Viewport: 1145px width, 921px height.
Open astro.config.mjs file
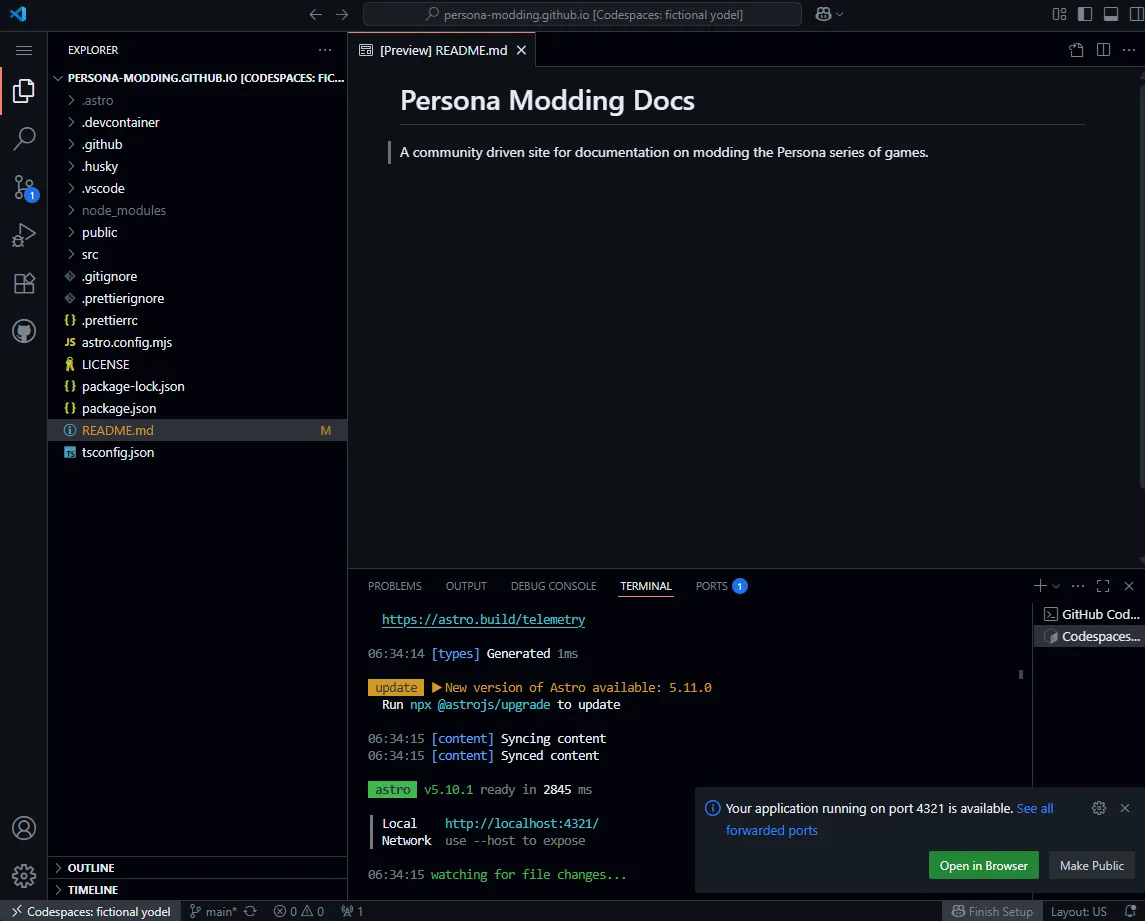click(x=197, y=343)
